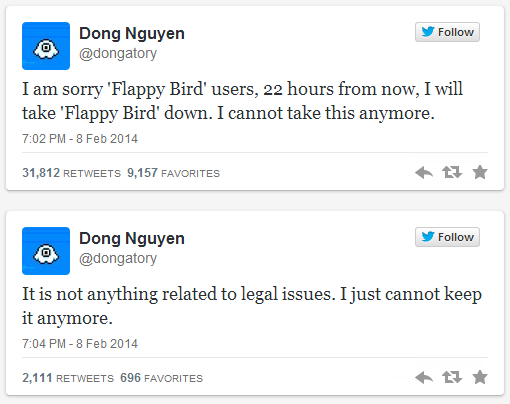Screen dimensions: 510x404
Task: Open Dong Nguyen profile name in second tweet
Action: point(132,239)
